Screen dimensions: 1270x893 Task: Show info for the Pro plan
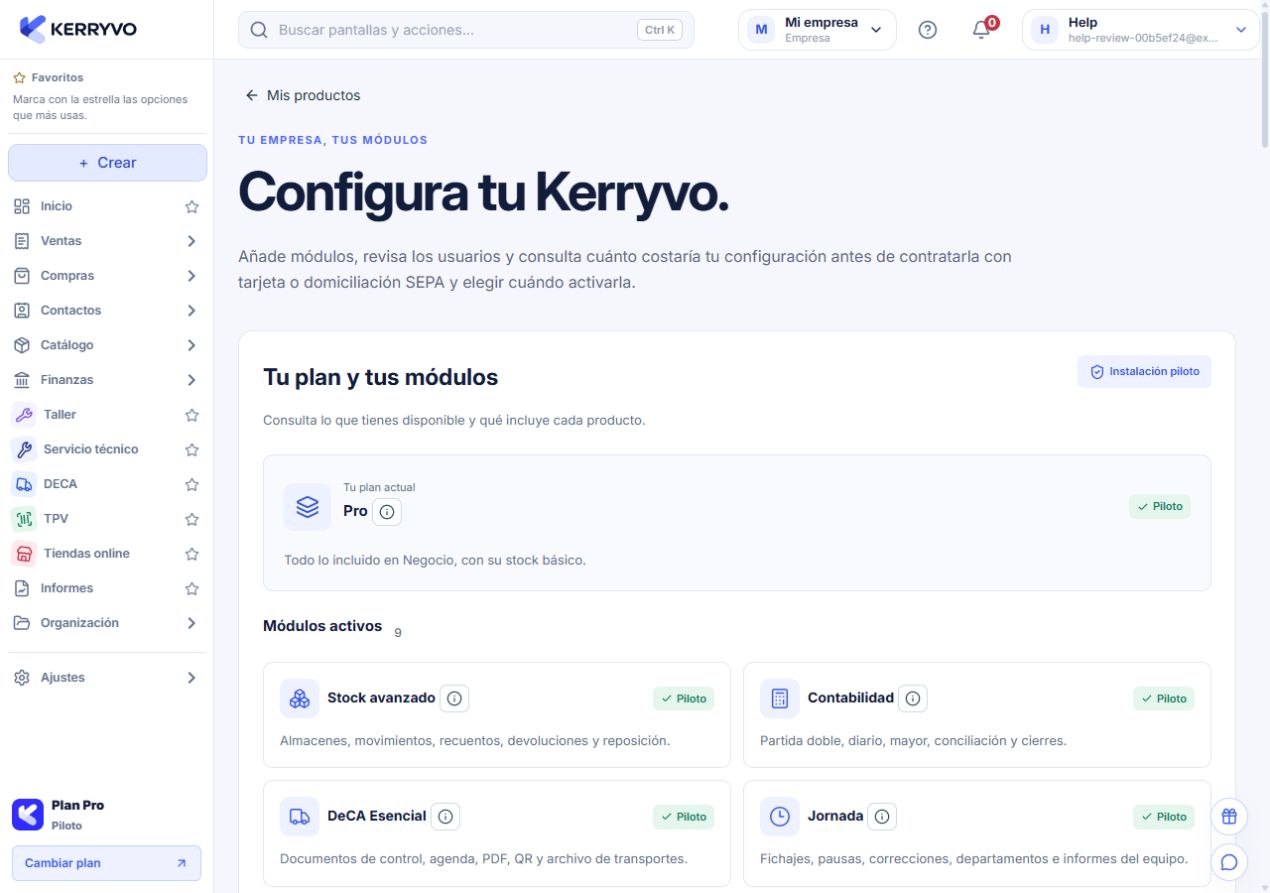[x=387, y=512]
